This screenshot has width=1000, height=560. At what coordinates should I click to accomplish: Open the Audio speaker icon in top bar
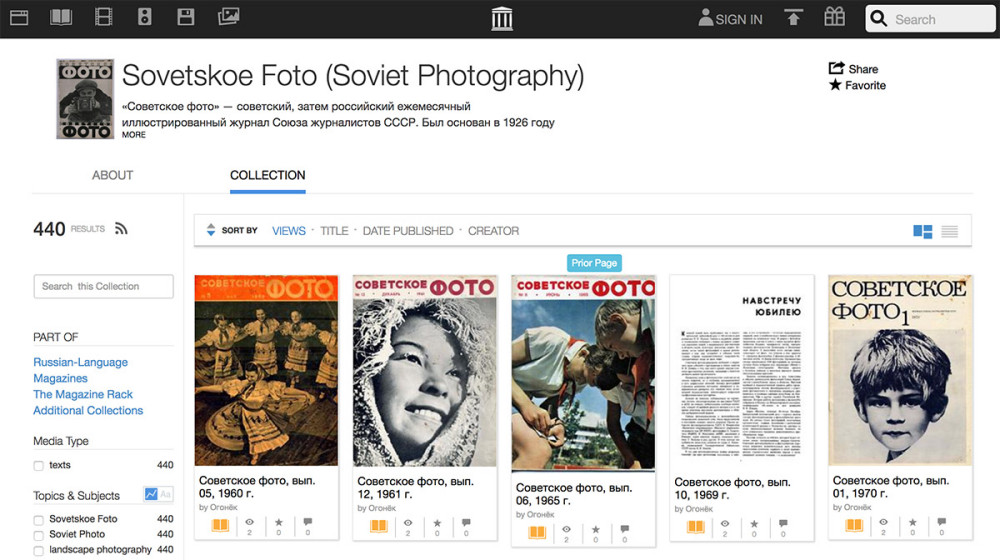click(145, 17)
